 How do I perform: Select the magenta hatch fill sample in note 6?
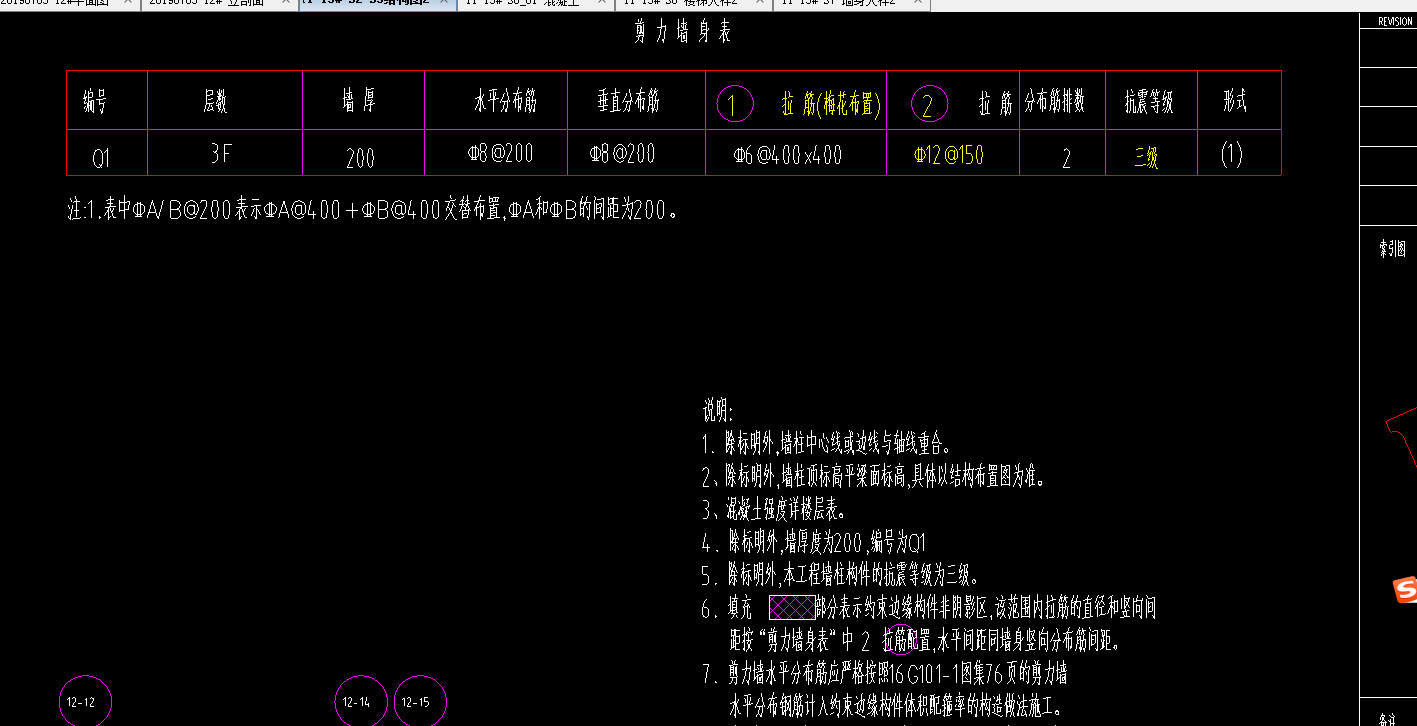point(792,607)
